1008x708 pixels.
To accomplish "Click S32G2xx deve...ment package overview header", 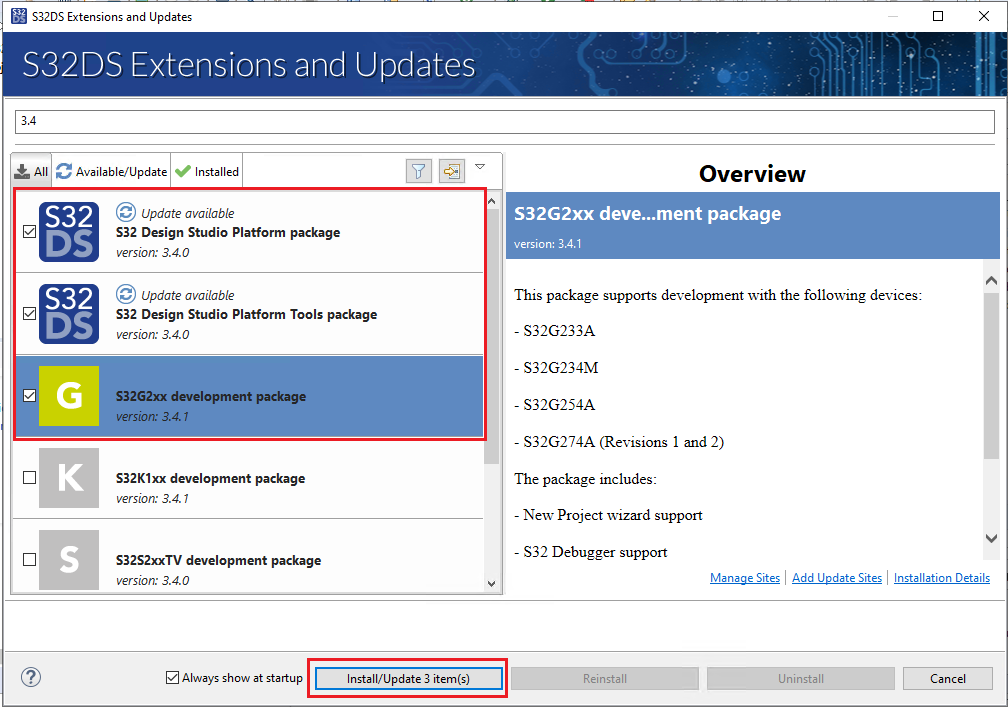I will 753,226.
